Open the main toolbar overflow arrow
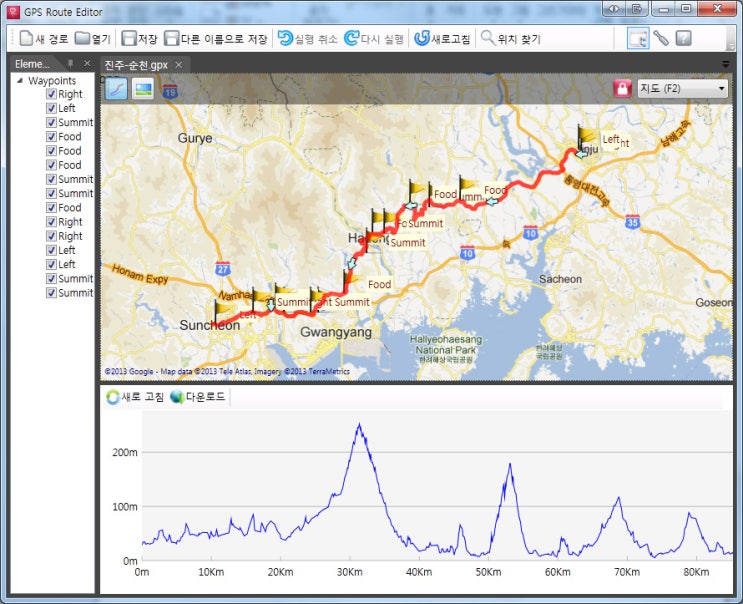Image resolution: width=743 pixels, height=604 pixels. pos(730,45)
